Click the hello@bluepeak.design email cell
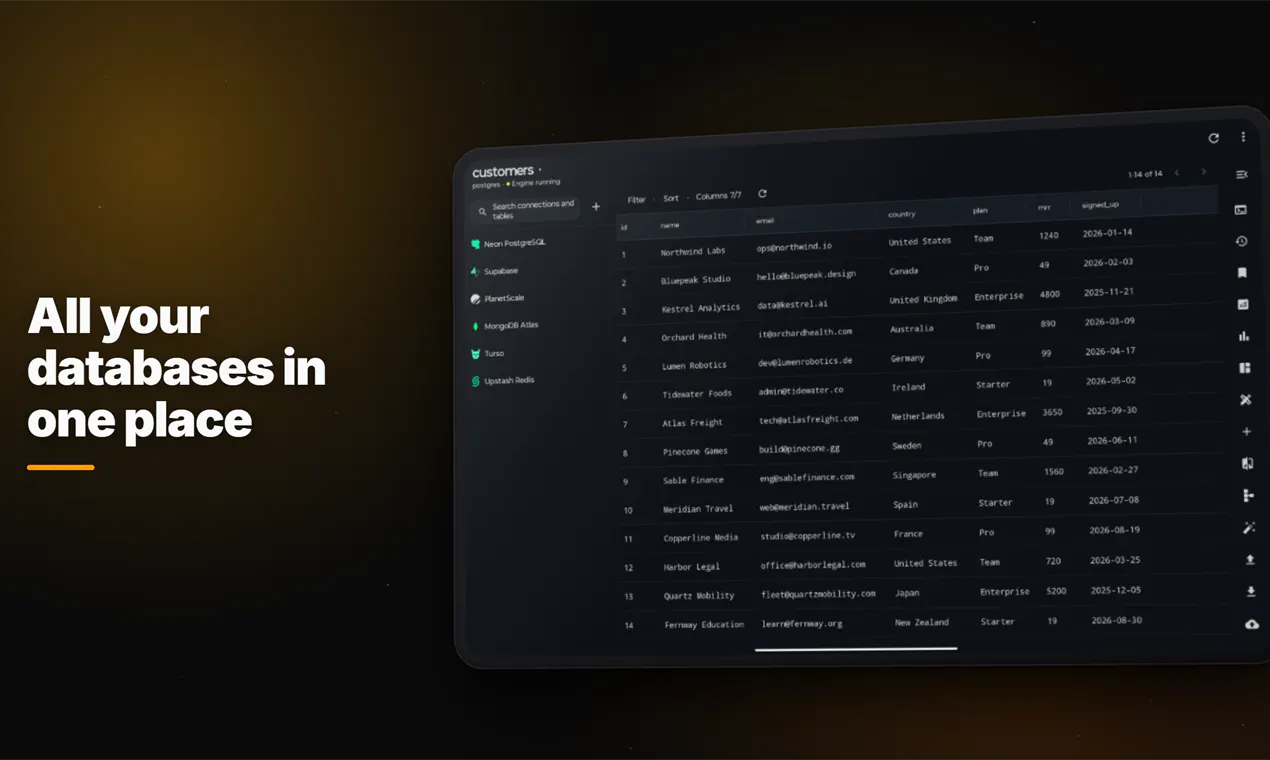The image size is (1270, 760). click(x=807, y=274)
